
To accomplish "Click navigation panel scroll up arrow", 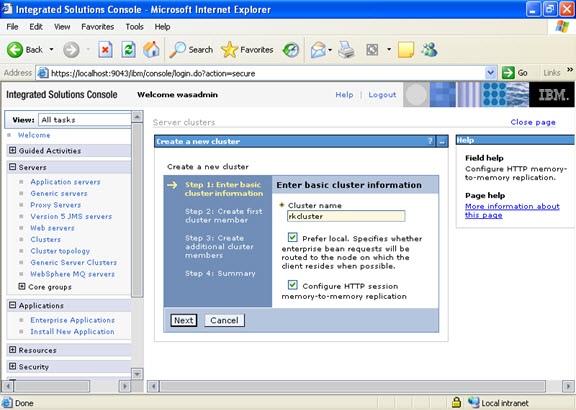I will coord(137,117).
